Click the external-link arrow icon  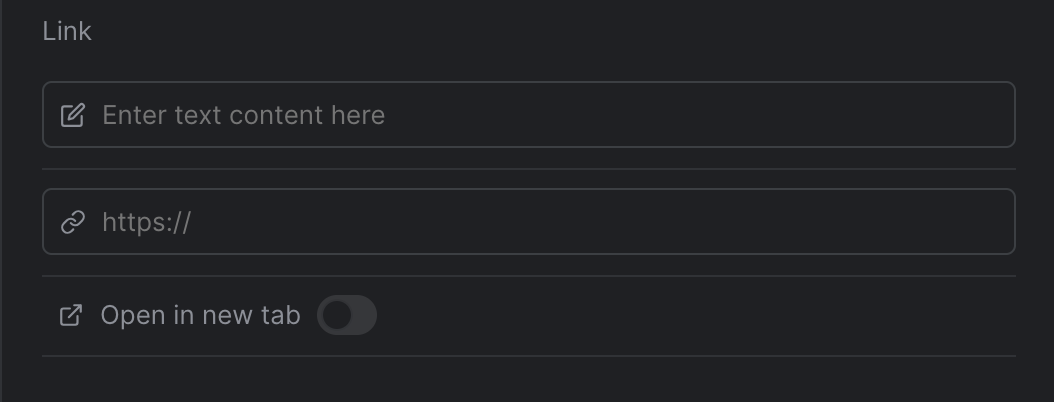coord(71,315)
